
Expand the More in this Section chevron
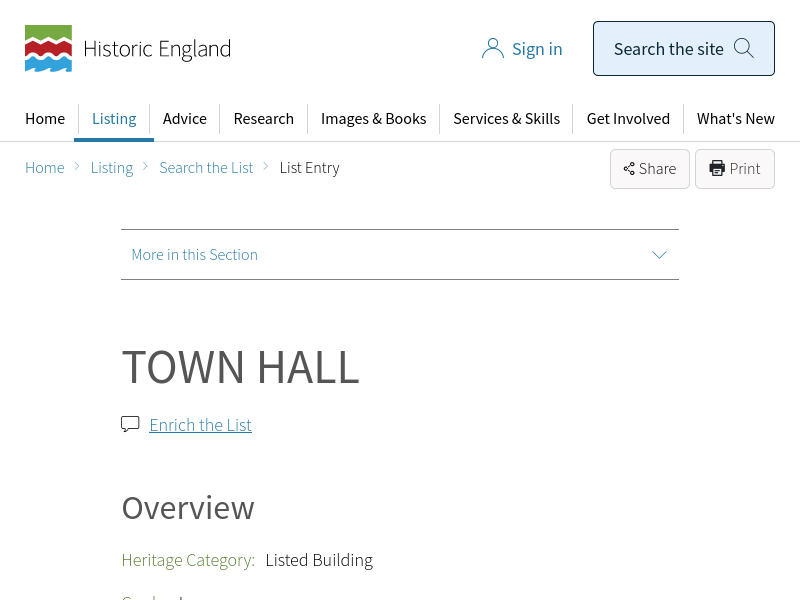[659, 255]
